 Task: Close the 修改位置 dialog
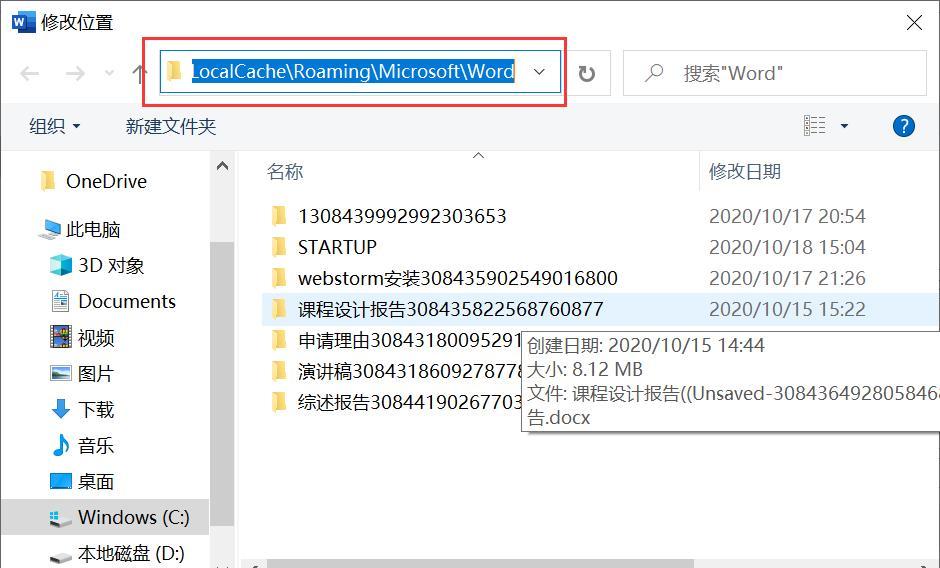click(x=914, y=23)
